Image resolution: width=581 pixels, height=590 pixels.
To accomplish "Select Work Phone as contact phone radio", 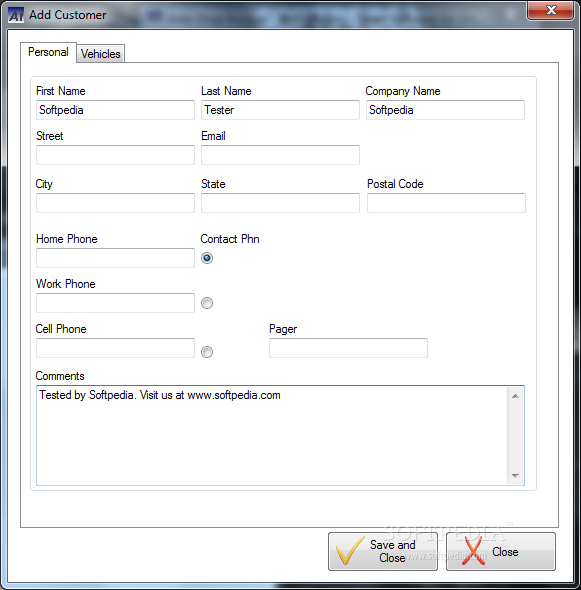I will [x=207, y=303].
